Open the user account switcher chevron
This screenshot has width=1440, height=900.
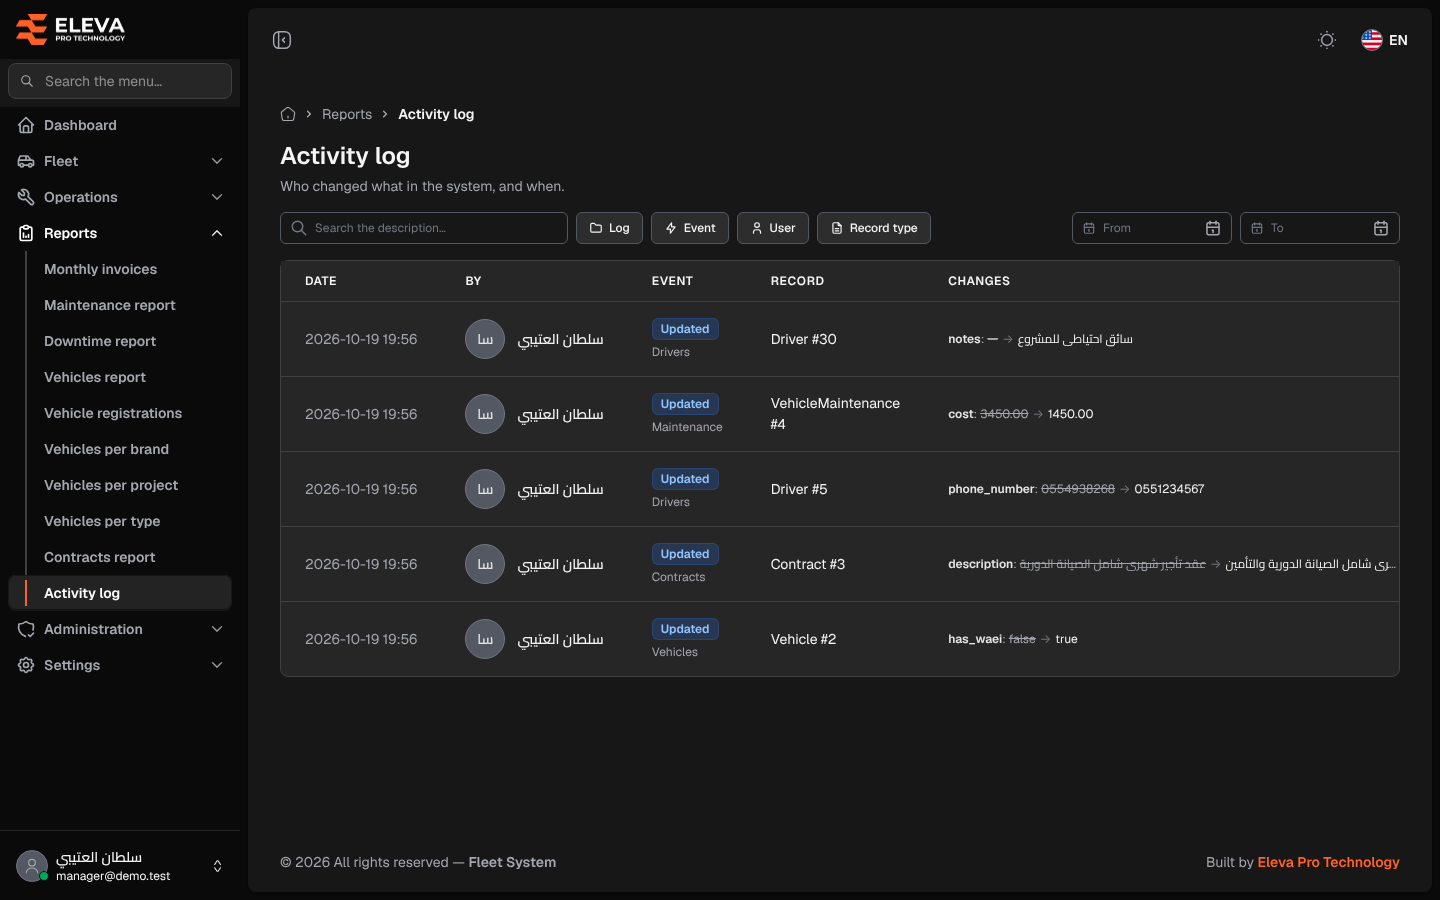coord(218,866)
